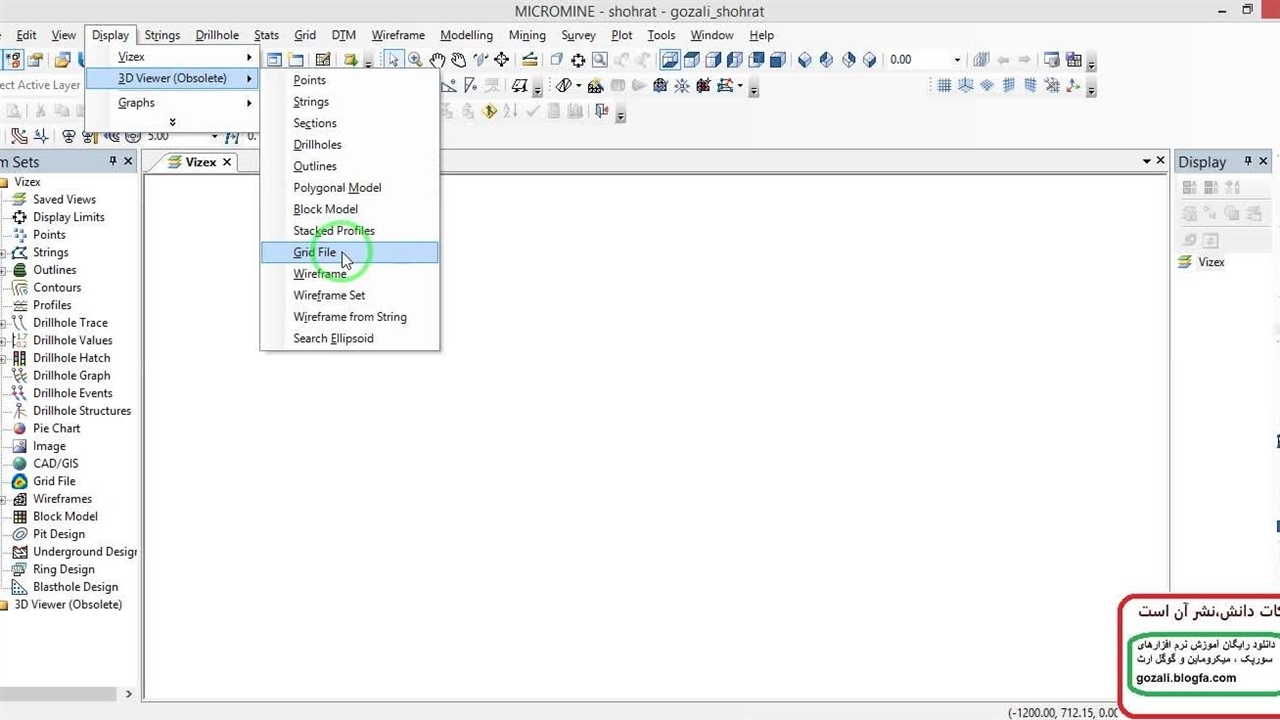
Task: Expand the Graphs submenu arrow
Action: 249,103
